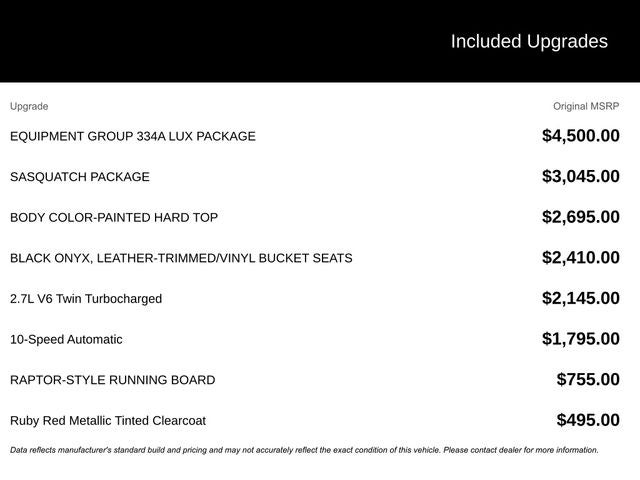Click the $1,795.00 price

pyautogui.click(x=580, y=339)
